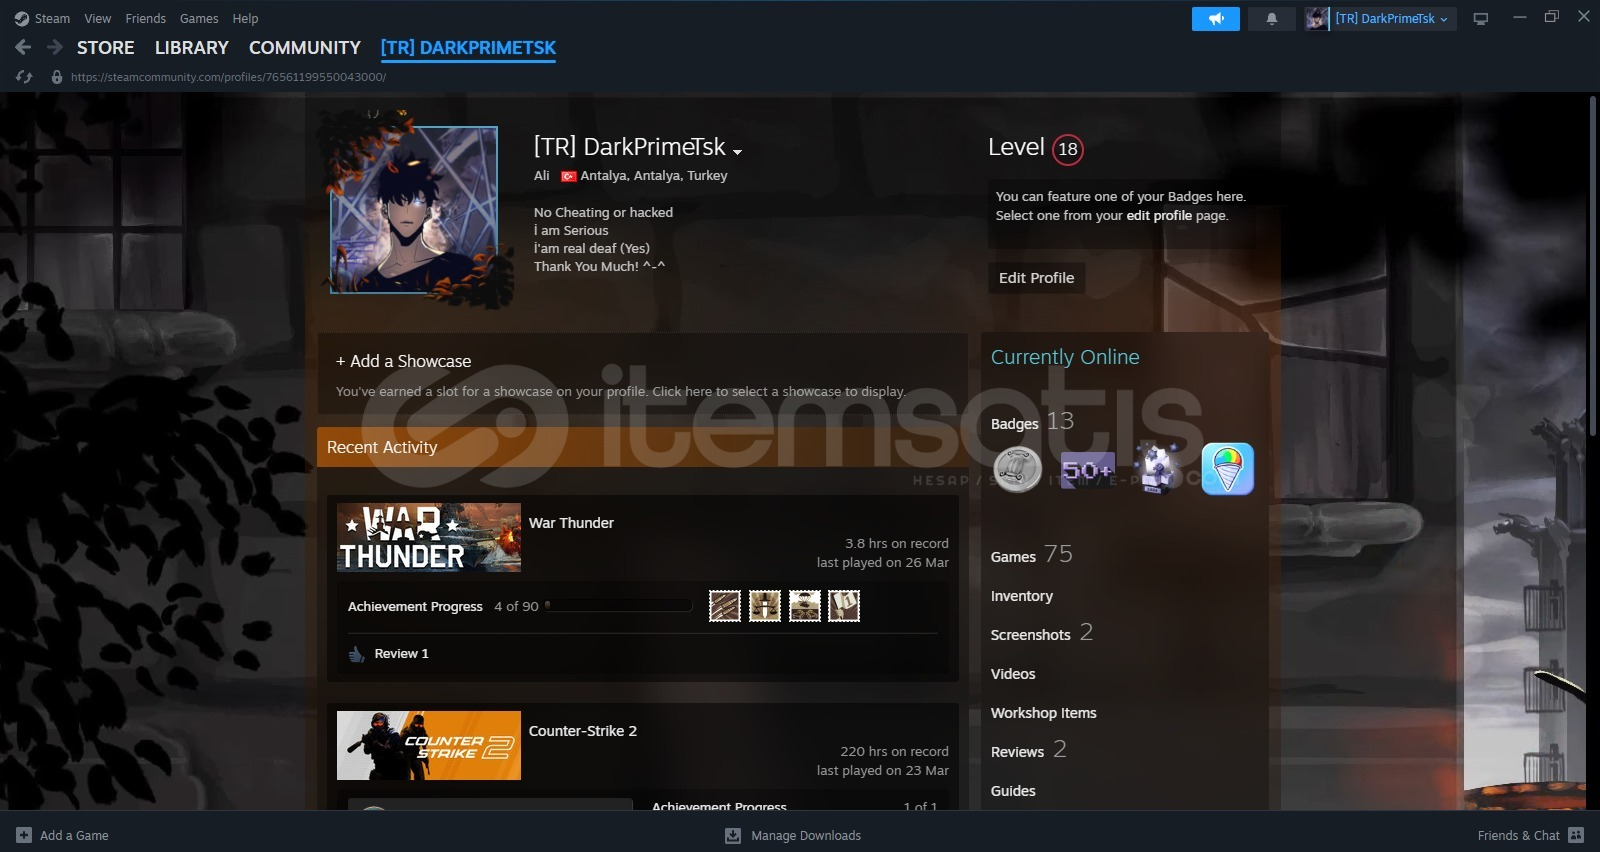The width and height of the screenshot is (1600, 852).
Task: Open the Reviews 2 link
Action: click(x=1028, y=750)
